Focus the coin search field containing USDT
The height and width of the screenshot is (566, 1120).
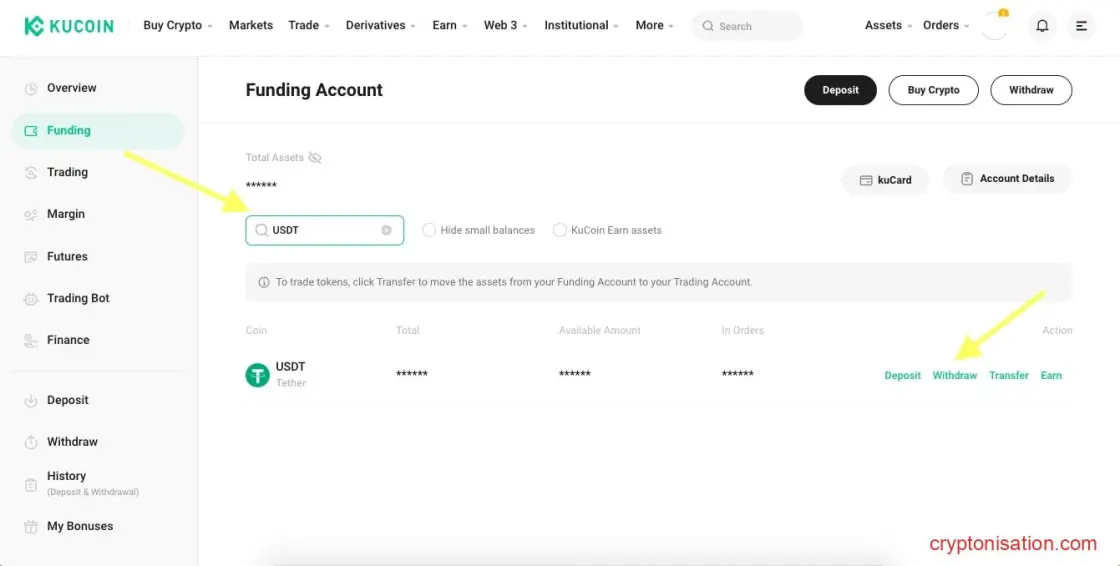(324, 230)
